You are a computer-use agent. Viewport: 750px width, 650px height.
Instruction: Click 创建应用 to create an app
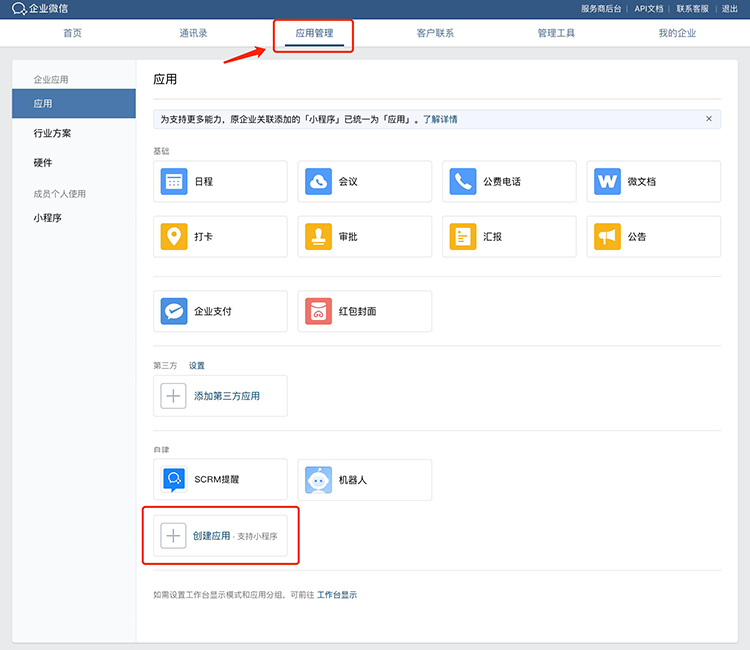click(x=211, y=536)
